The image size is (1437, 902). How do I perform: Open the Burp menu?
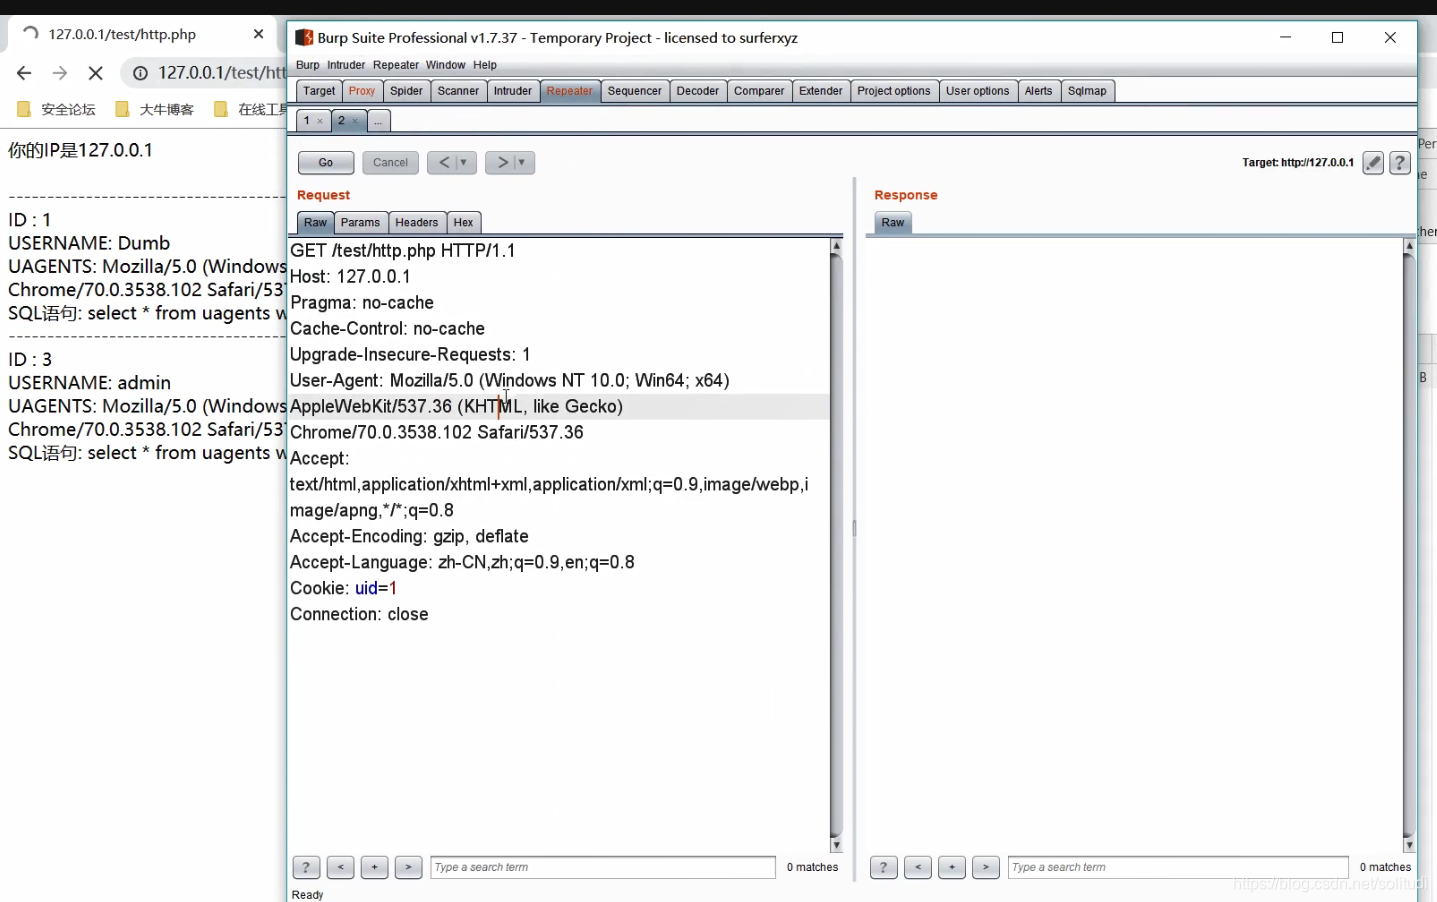tap(308, 65)
